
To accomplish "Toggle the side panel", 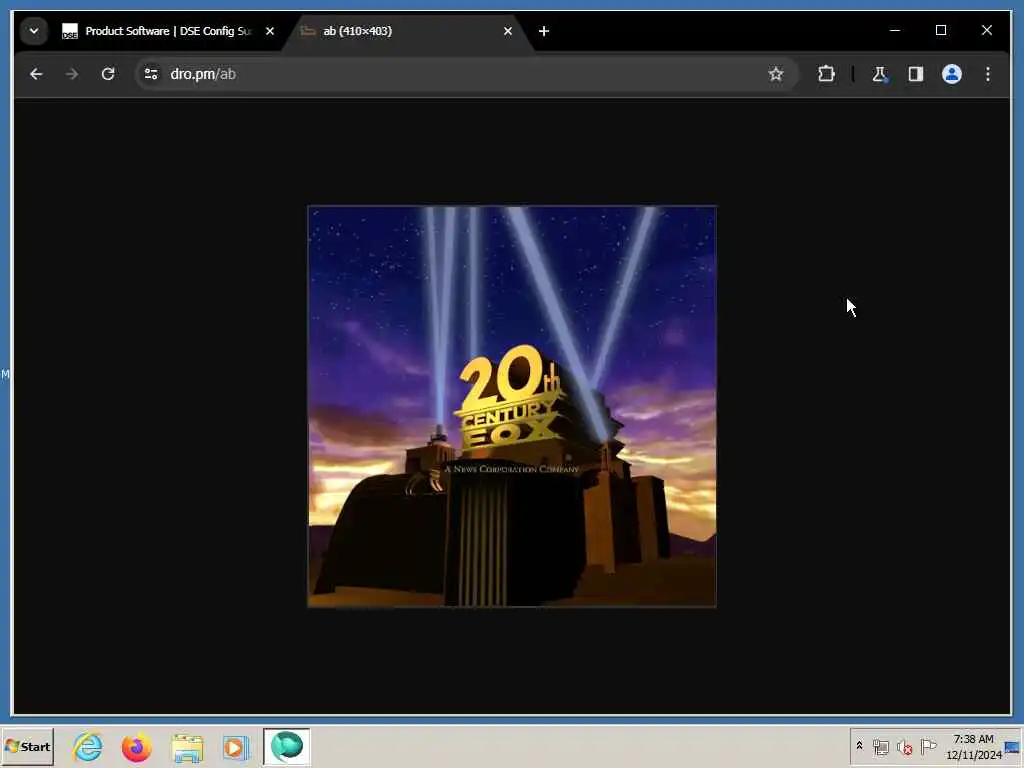I will (x=916, y=74).
